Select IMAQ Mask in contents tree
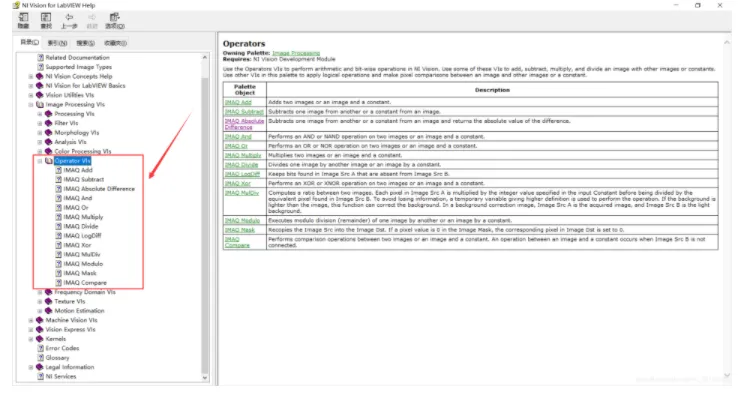Viewport: 751px width, 410px height. click(80, 273)
